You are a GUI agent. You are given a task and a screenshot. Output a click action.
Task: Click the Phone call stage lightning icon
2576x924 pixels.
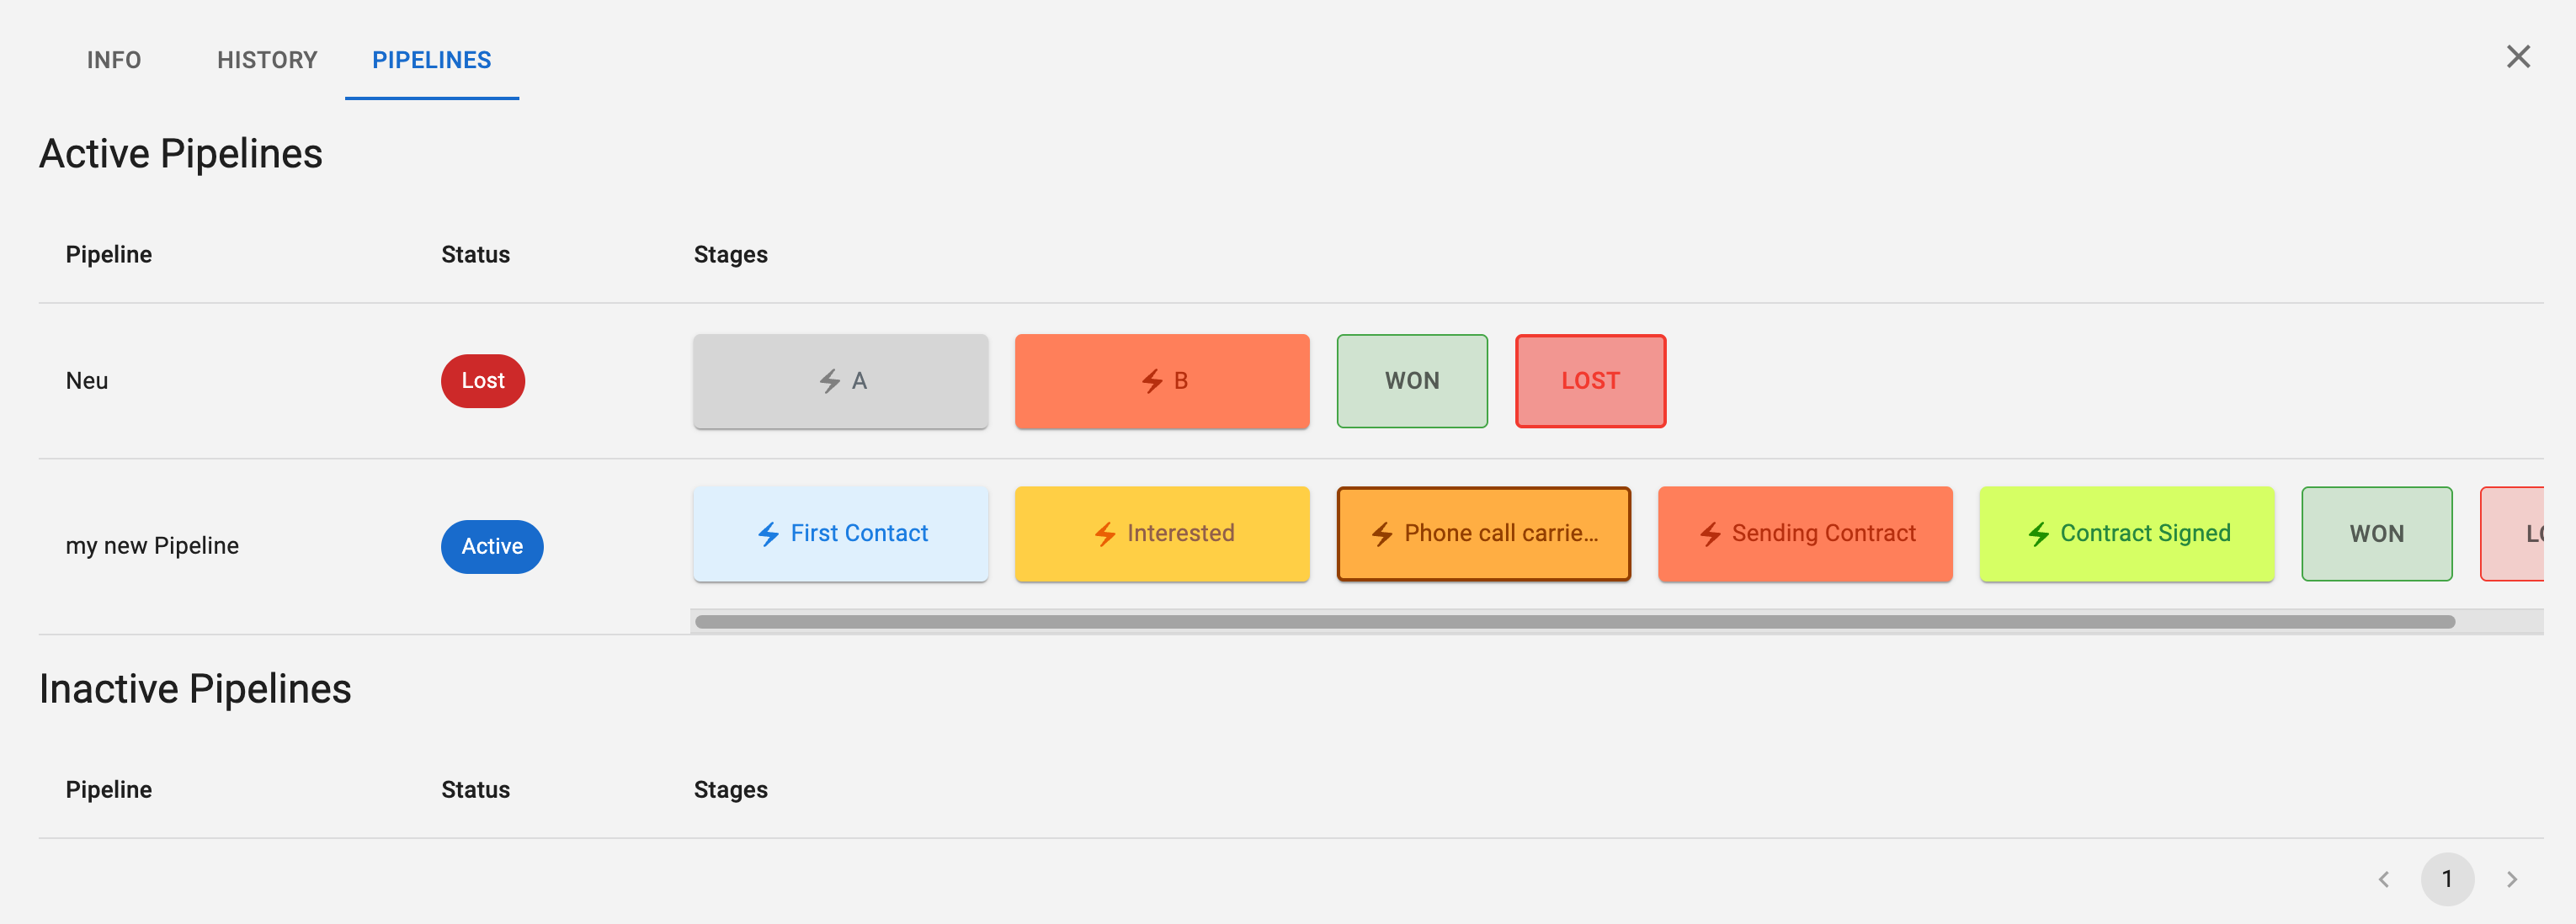pyautogui.click(x=1382, y=534)
